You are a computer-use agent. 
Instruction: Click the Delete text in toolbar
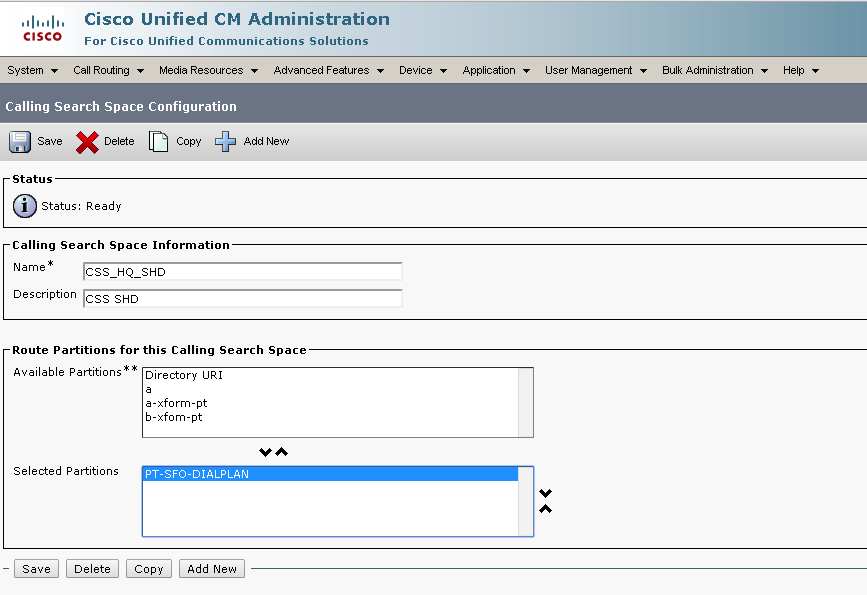(x=119, y=142)
